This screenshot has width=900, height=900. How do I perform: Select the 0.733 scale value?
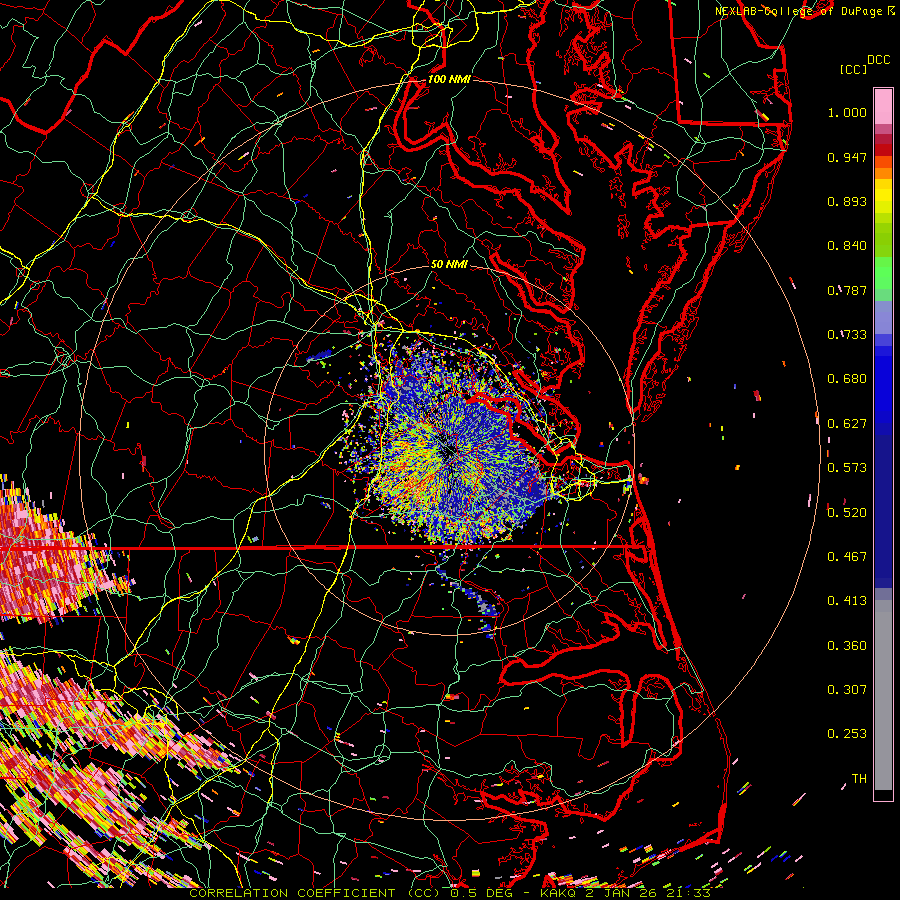click(x=847, y=335)
